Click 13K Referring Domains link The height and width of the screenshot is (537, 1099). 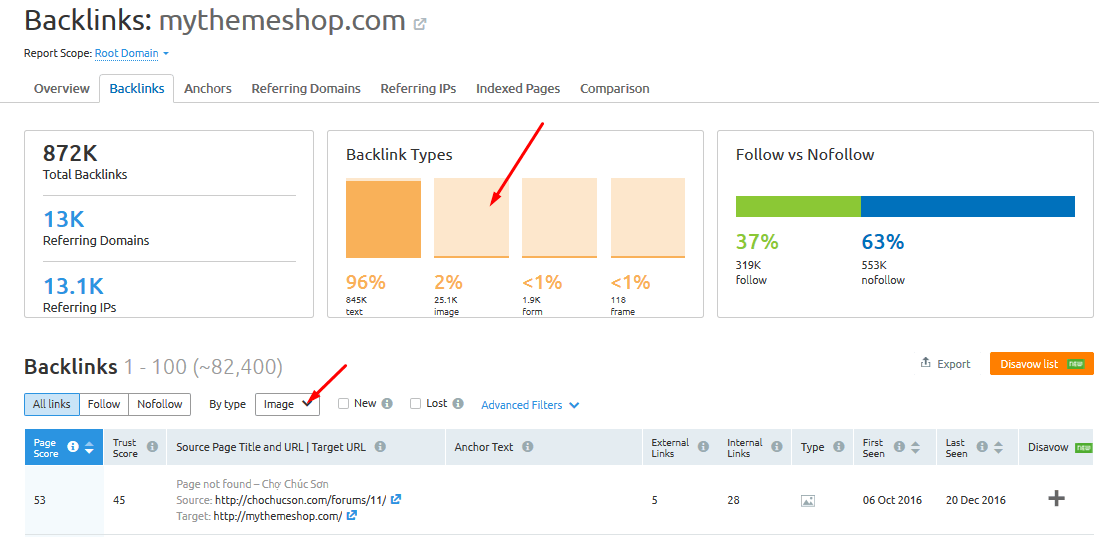(x=64, y=219)
